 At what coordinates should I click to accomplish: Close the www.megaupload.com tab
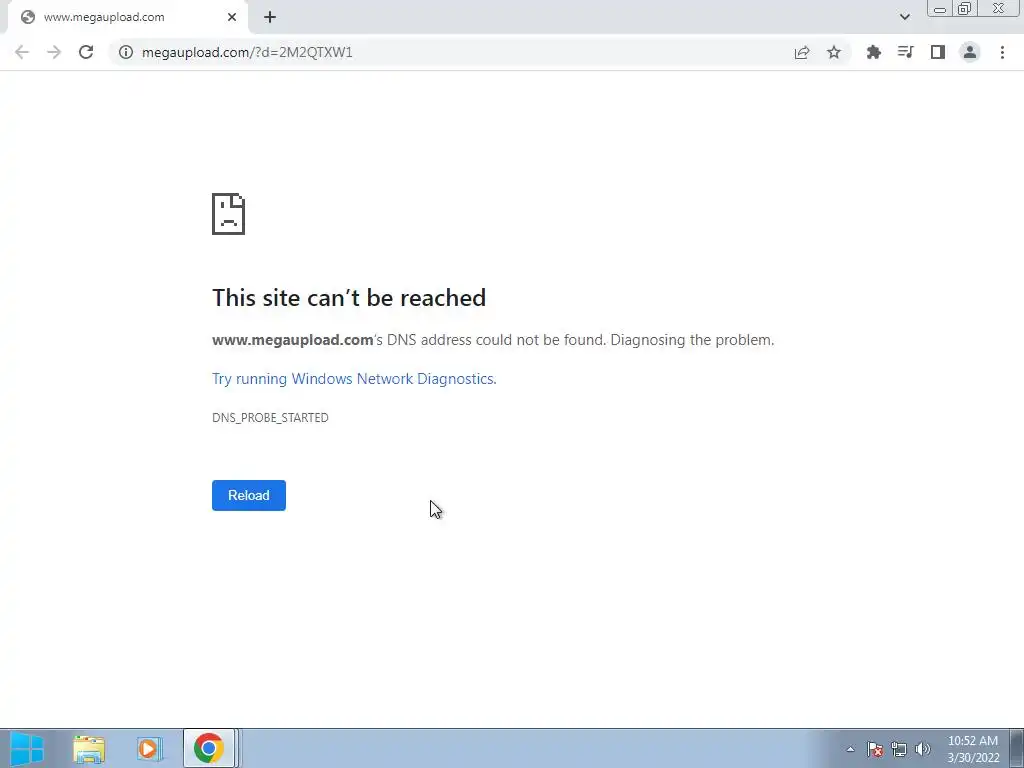pos(232,17)
